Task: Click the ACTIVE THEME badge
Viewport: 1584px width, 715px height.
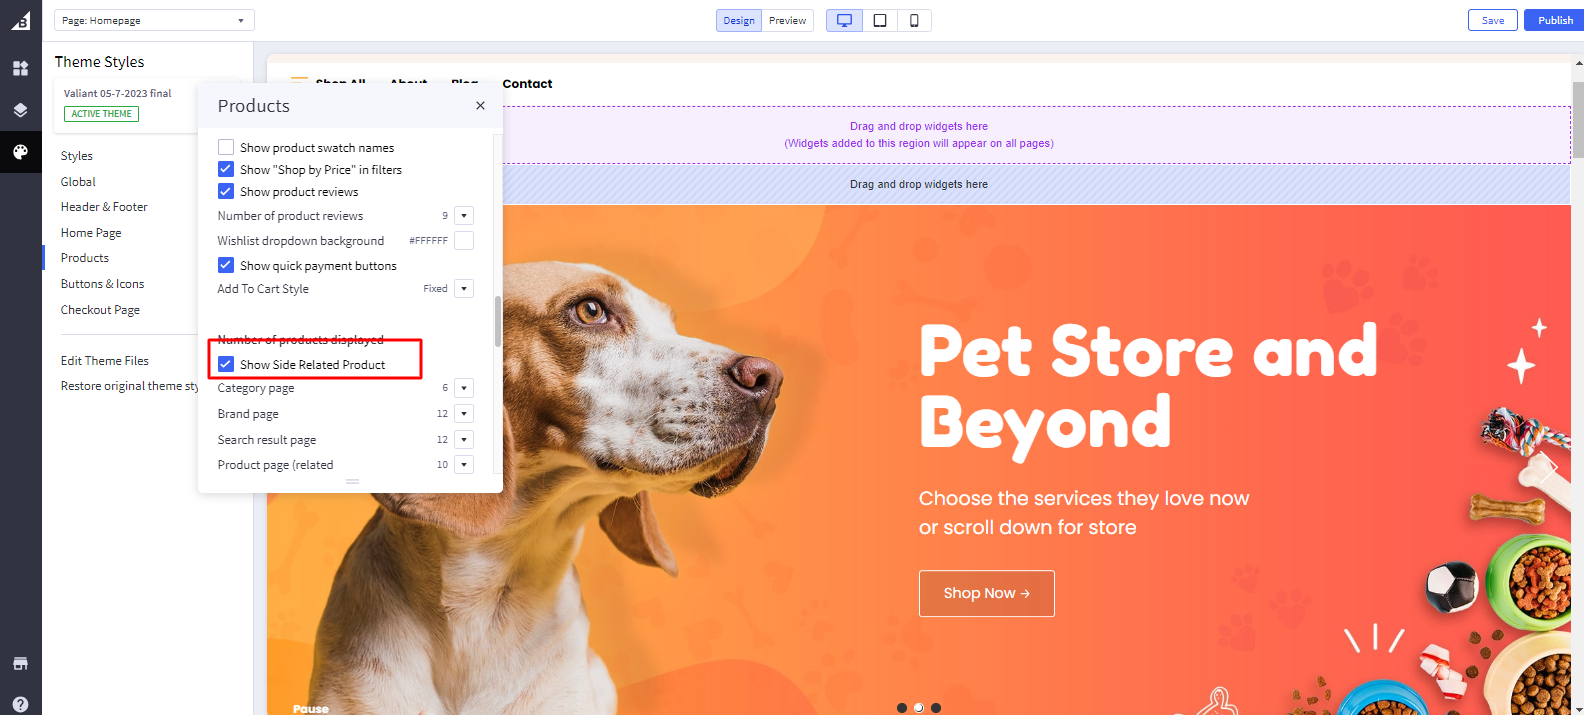Action: 102,114
